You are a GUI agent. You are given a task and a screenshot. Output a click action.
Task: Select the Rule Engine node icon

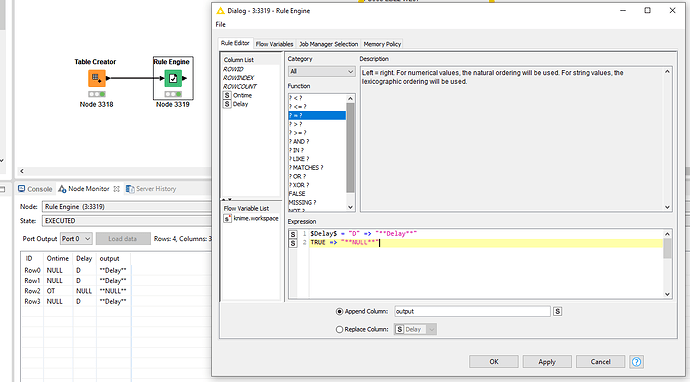pos(173,78)
